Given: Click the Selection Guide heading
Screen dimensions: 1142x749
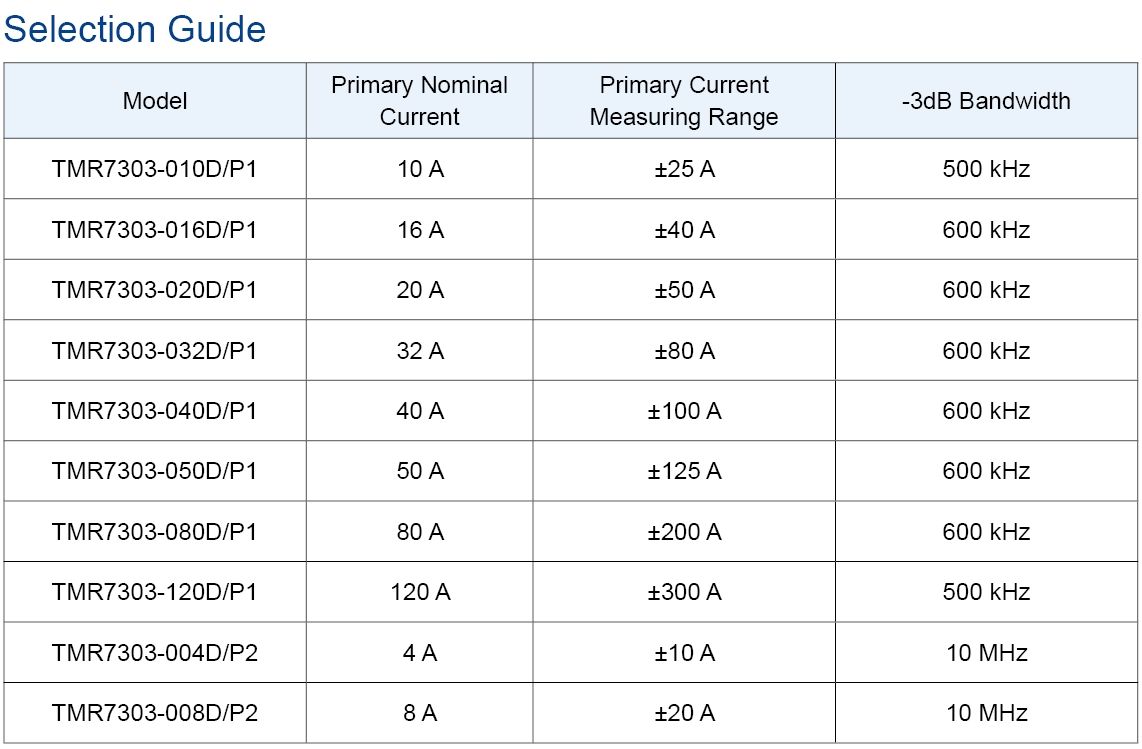Looking at the screenshot, I should pyautogui.click(x=135, y=29).
